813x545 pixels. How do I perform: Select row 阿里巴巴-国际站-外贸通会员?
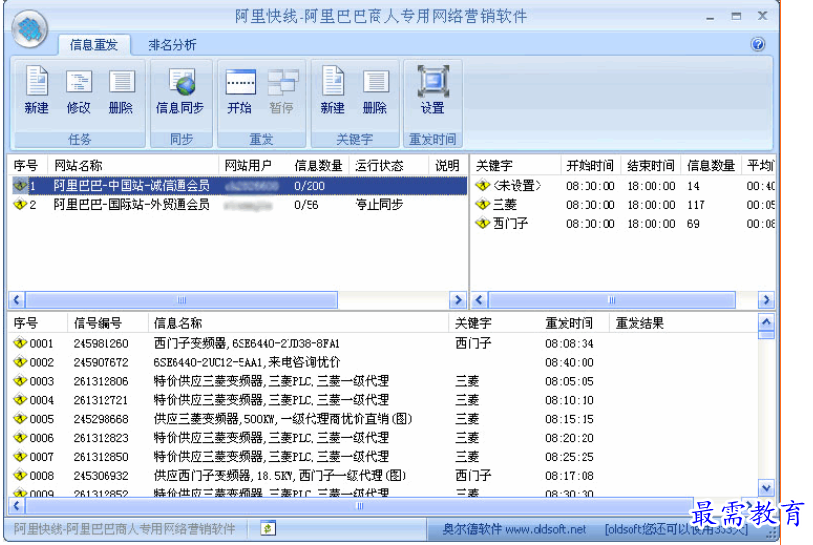coord(239,205)
